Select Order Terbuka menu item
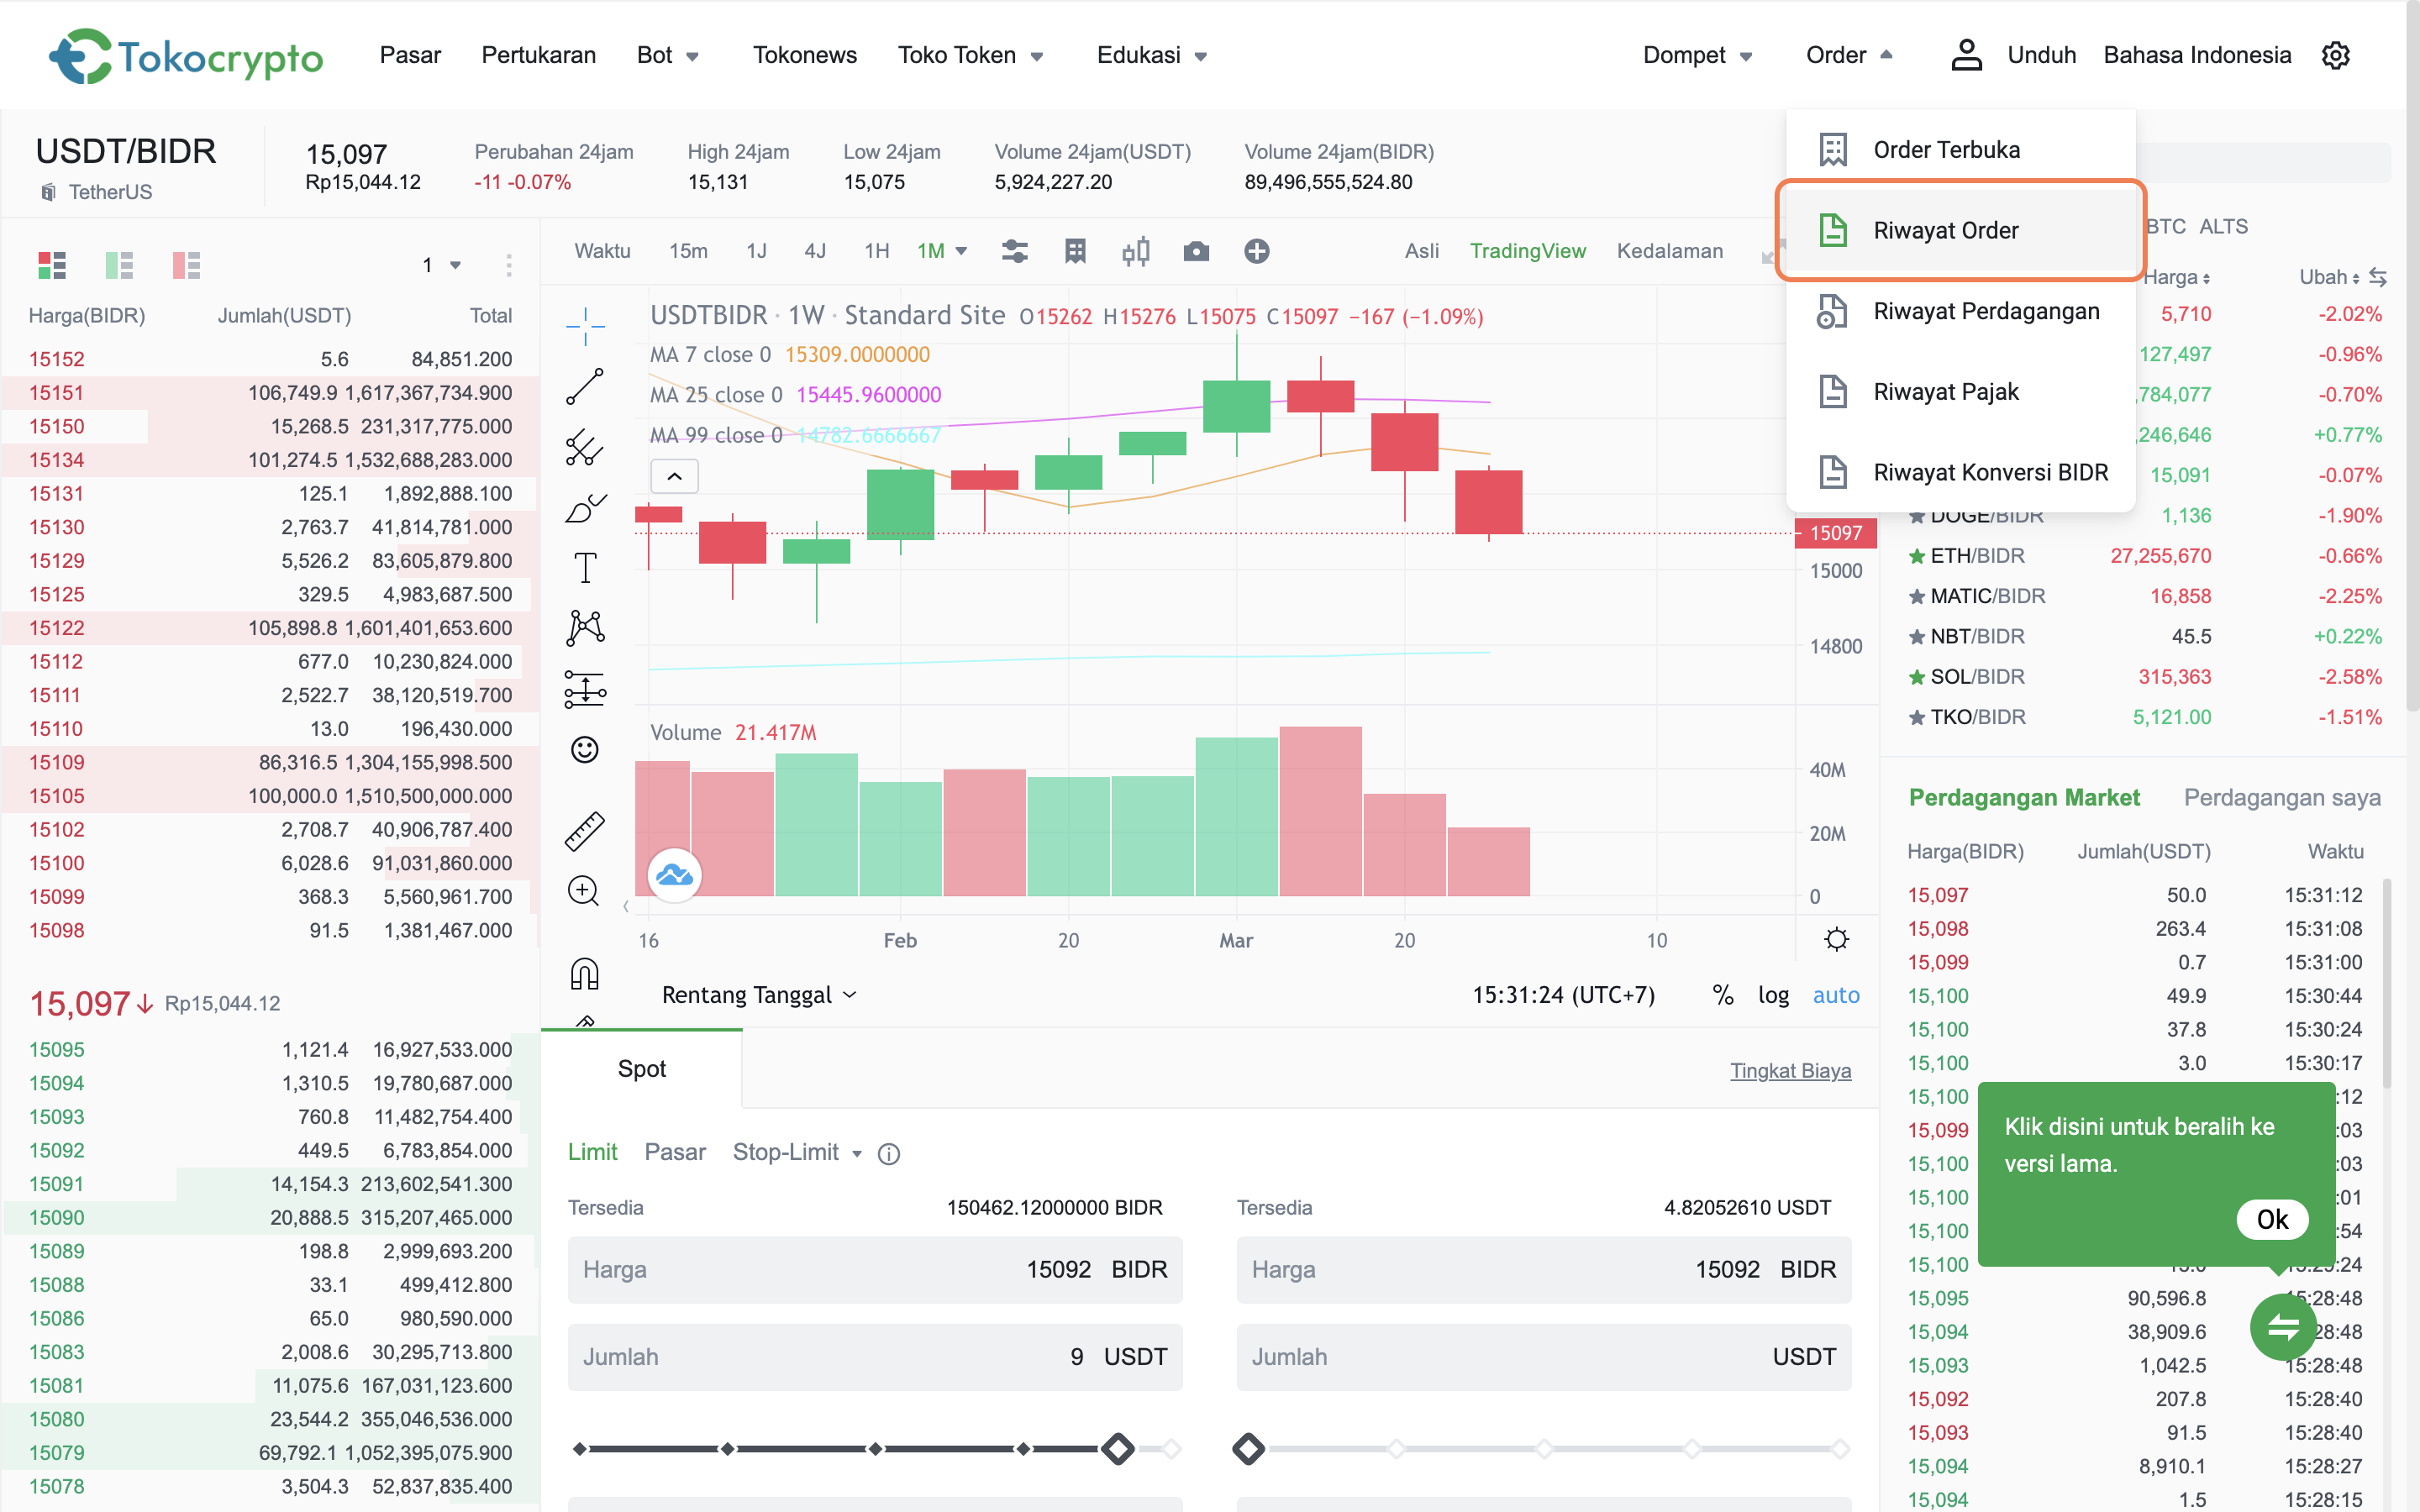The height and width of the screenshot is (1512, 2420). (1960, 150)
